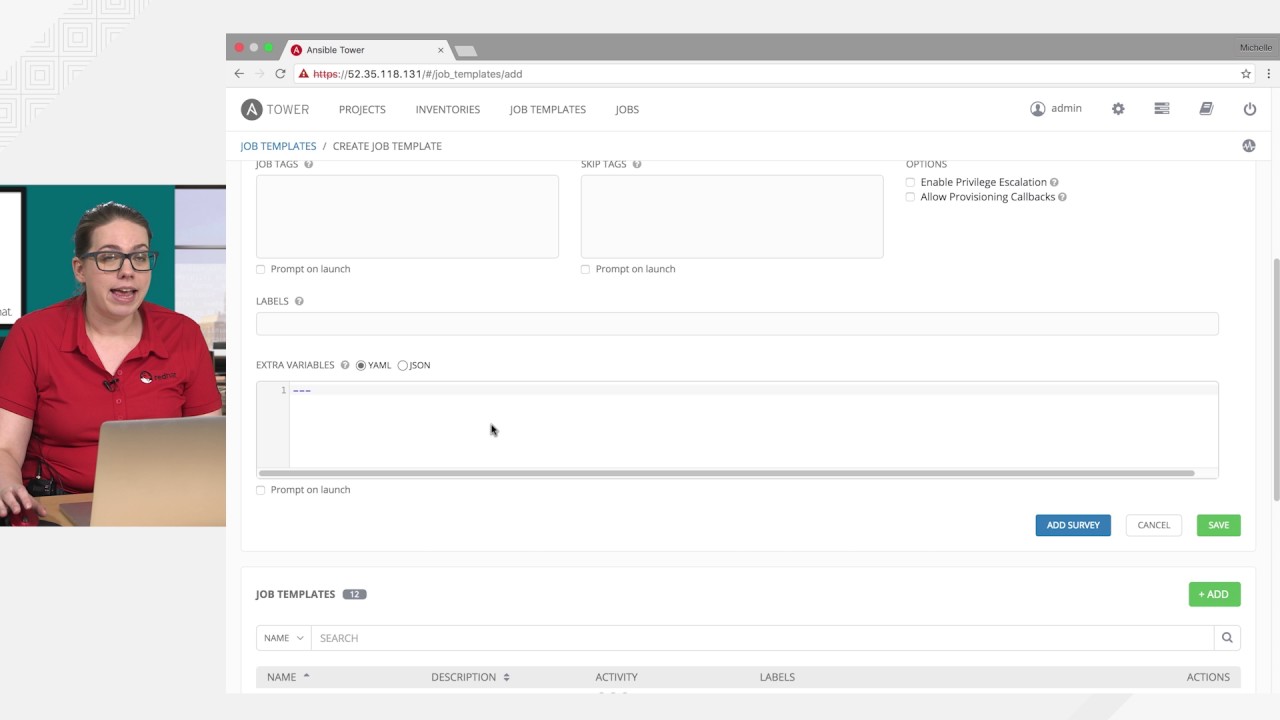This screenshot has height=720, width=1280.
Task: Click the extra variables horizontal scrollbar
Action: coord(726,473)
